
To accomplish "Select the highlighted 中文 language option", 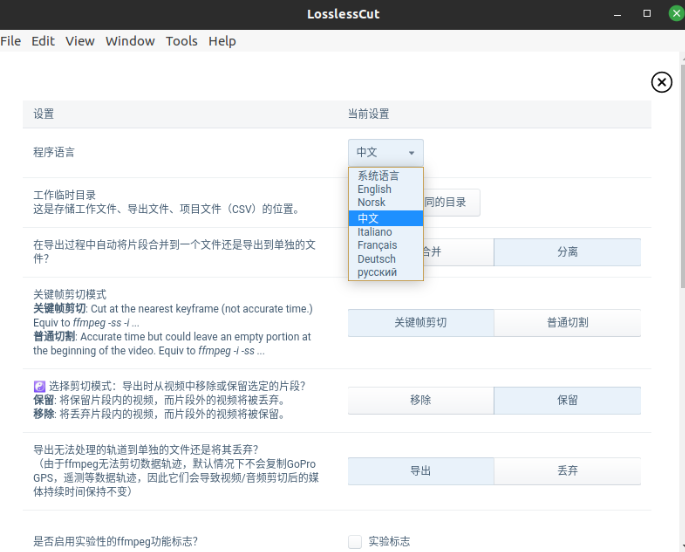I will [386, 218].
